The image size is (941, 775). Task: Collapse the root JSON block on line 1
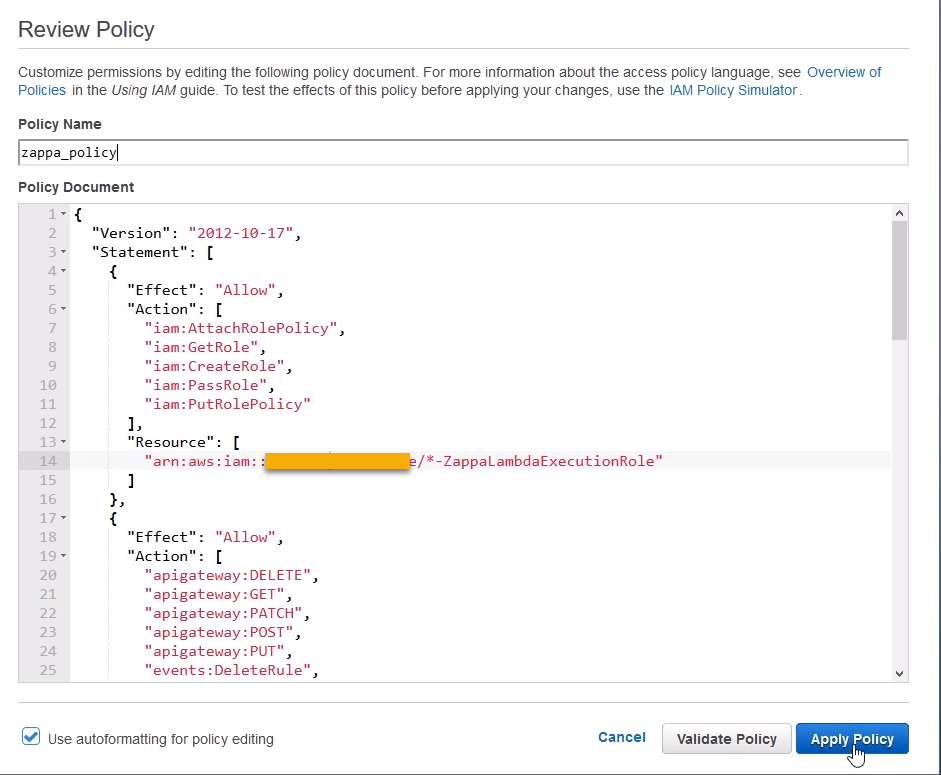64,215
